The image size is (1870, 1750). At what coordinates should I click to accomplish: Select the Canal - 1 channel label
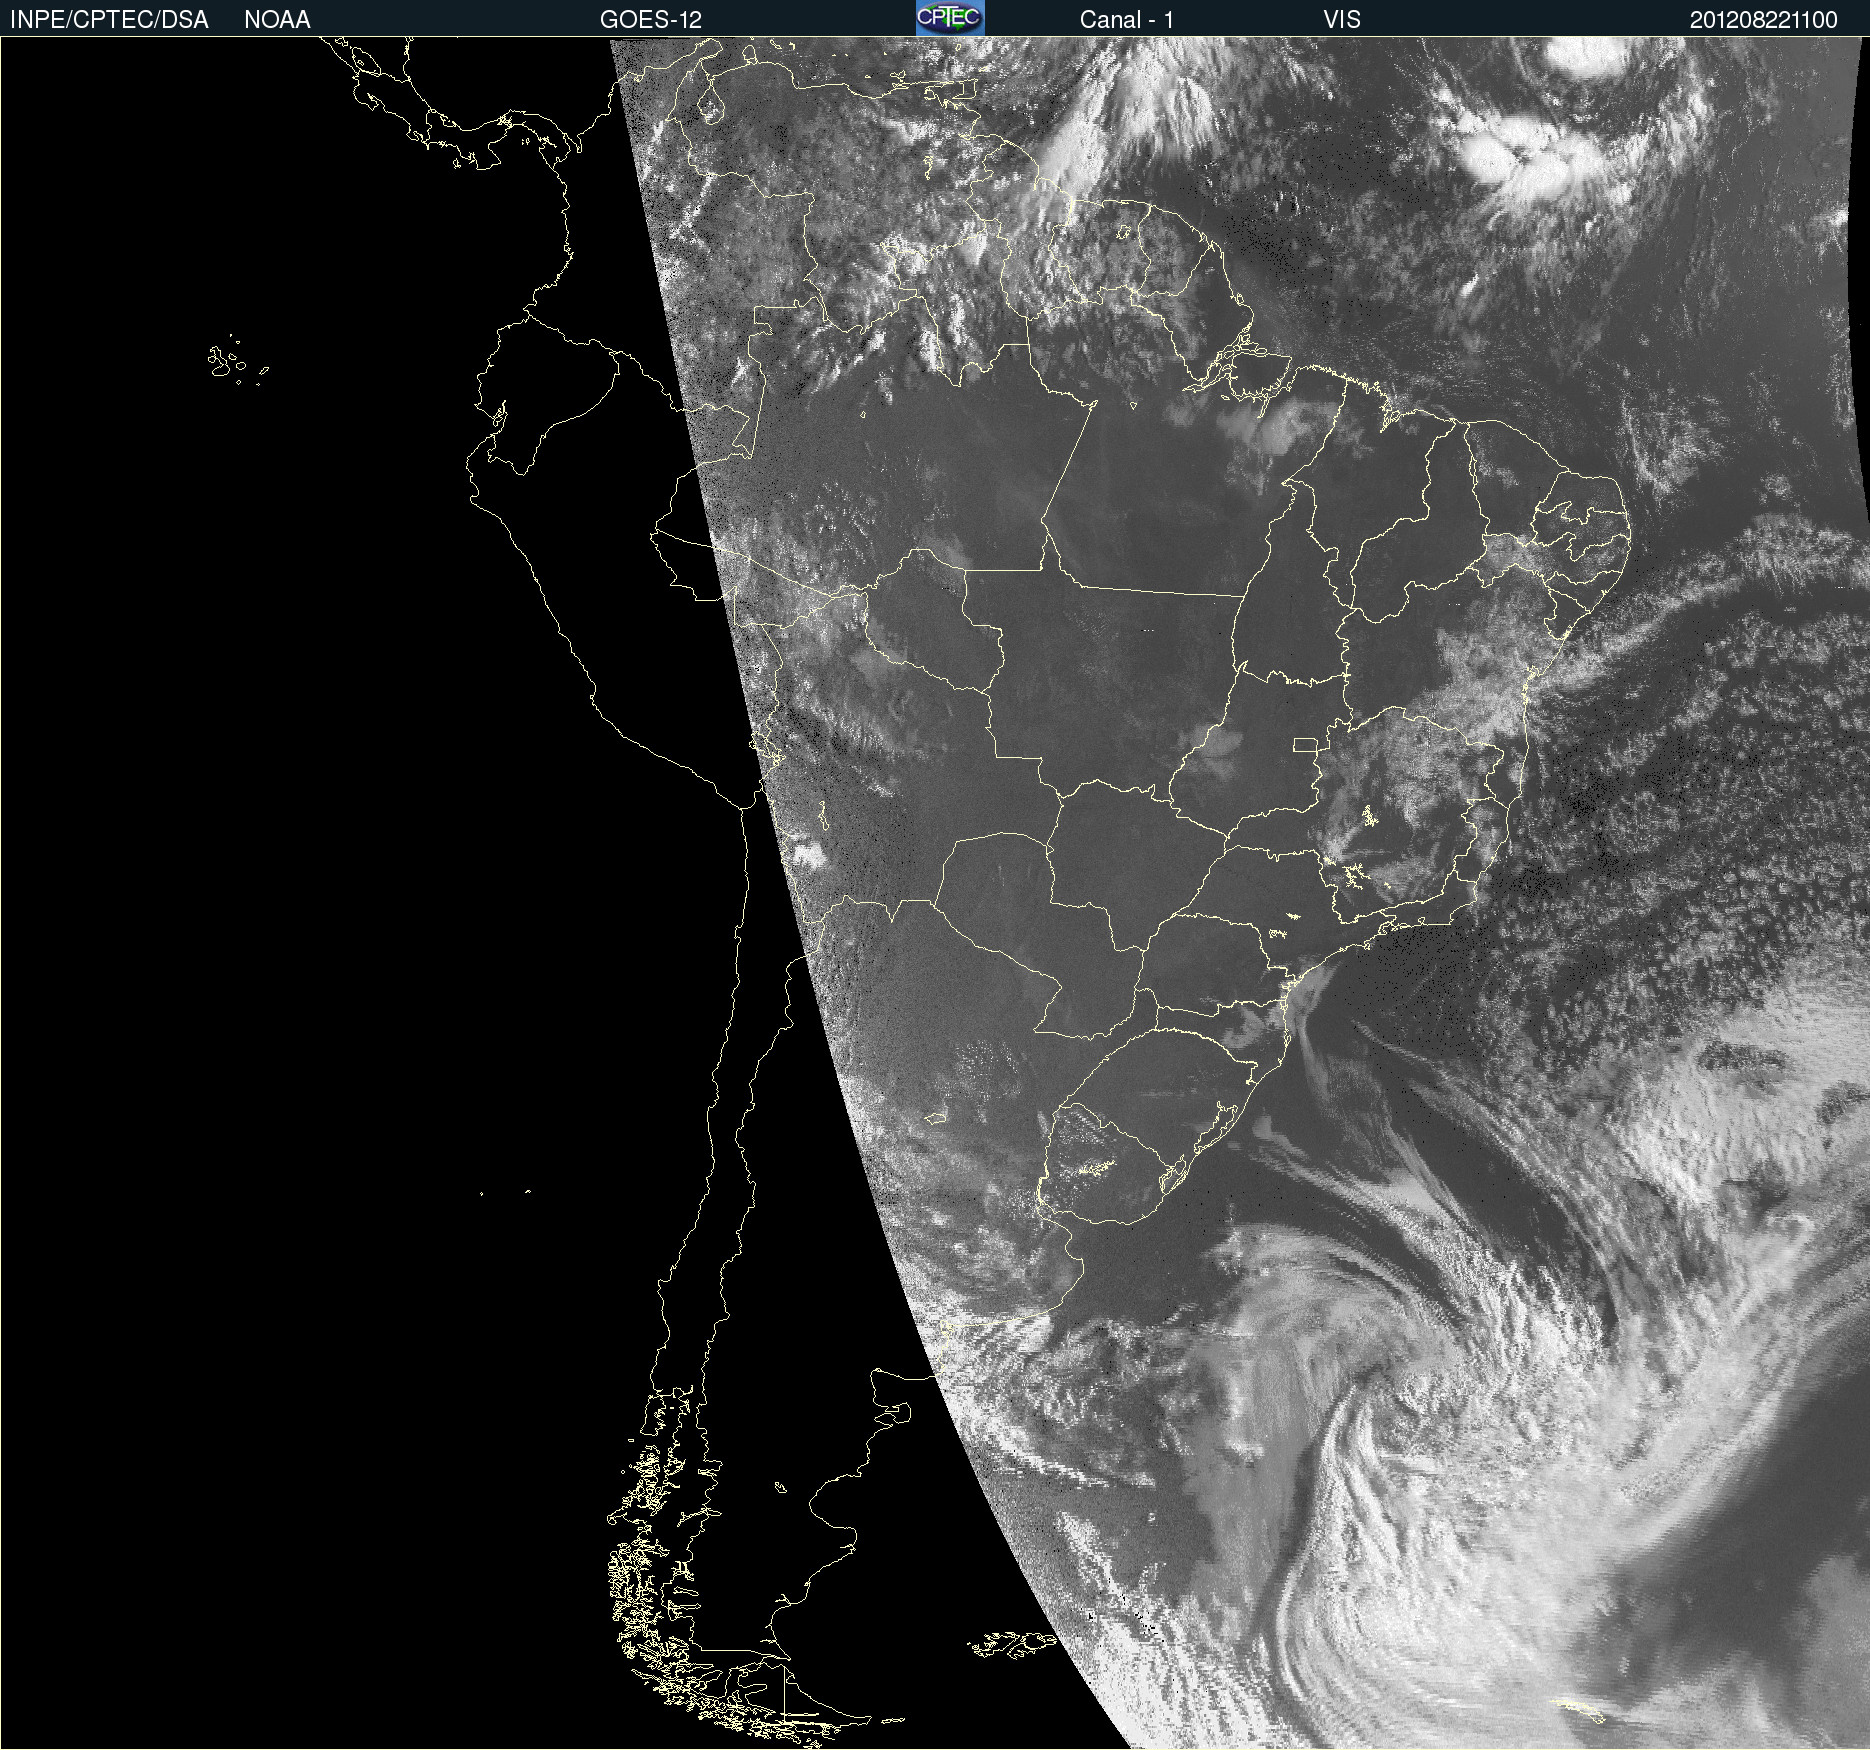click(x=1126, y=20)
